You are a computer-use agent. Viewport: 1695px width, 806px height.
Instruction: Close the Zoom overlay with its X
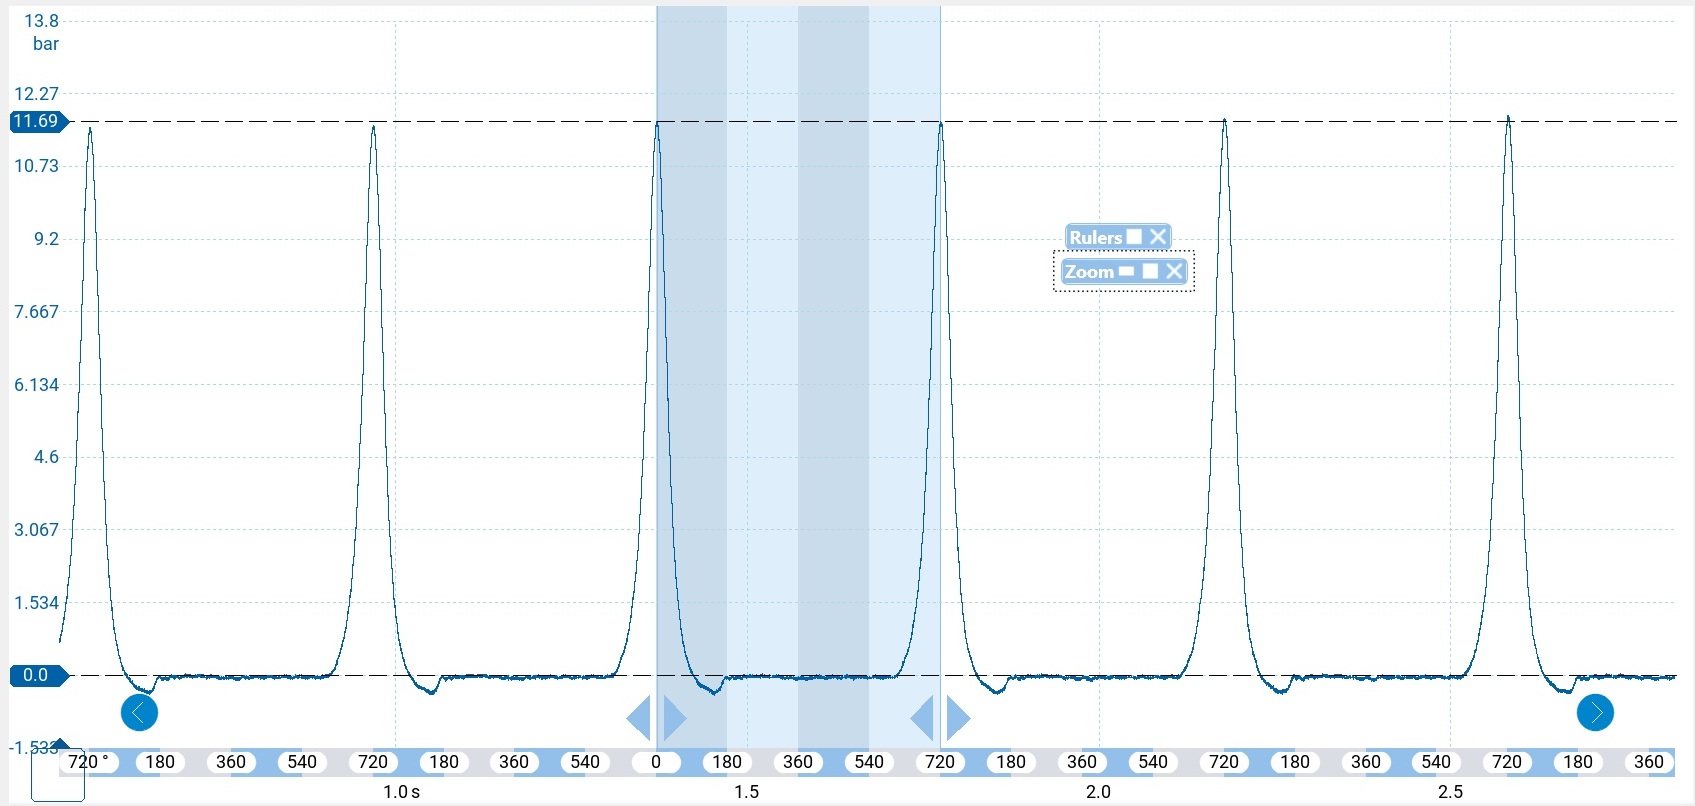click(x=1174, y=271)
